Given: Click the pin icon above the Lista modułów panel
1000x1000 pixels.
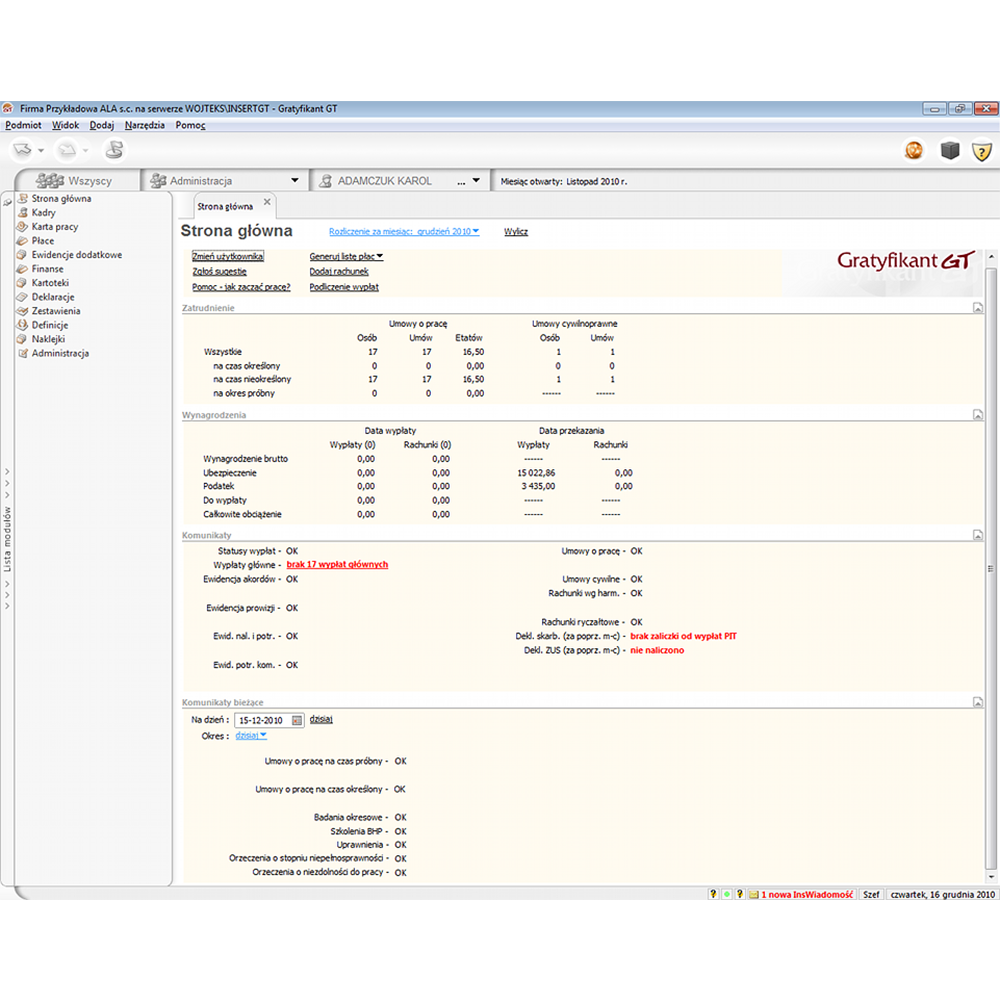Looking at the screenshot, I should (7, 202).
